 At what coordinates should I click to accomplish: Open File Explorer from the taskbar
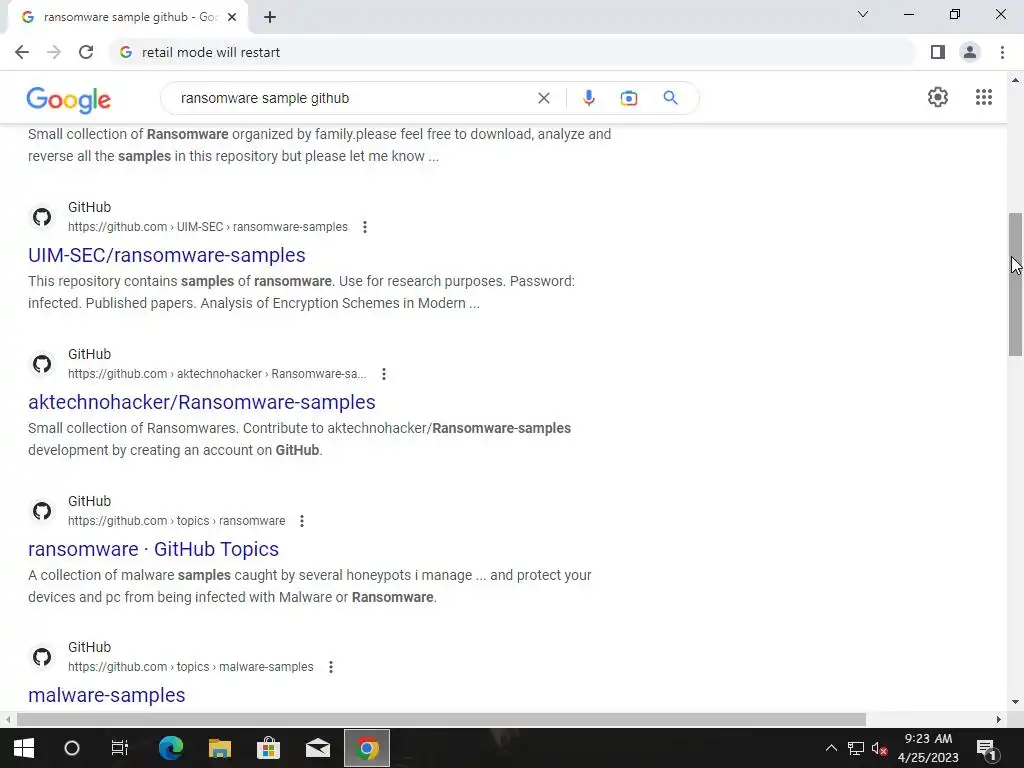(x=220, y=748)
